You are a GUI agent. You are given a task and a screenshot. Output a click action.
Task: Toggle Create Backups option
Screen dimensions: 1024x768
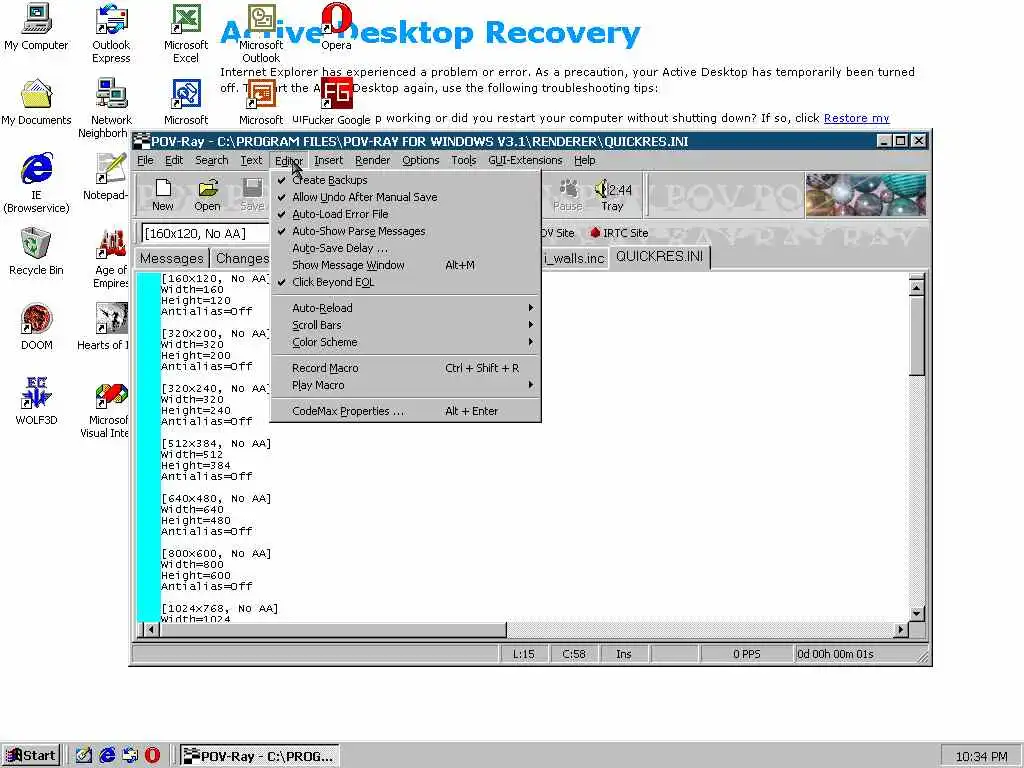point(406,180)
